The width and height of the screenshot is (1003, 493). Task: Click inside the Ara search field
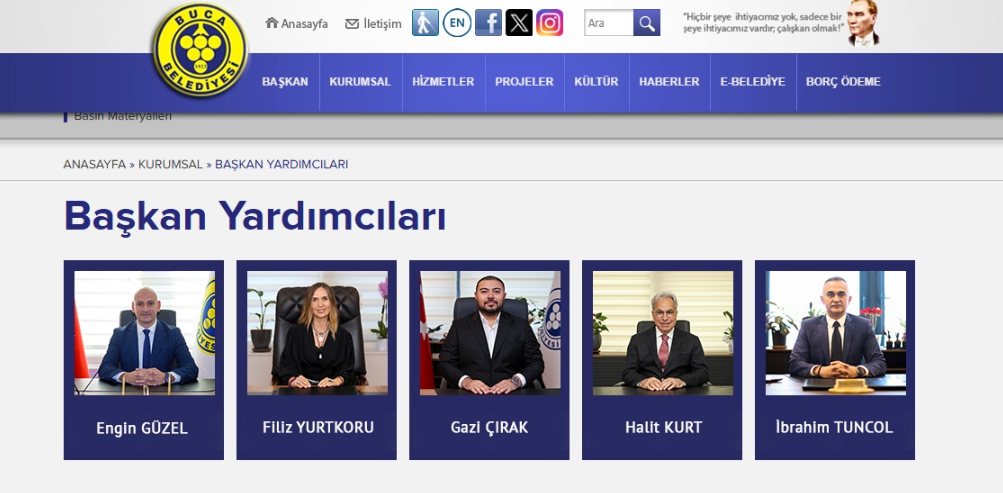pyautogui.click(x=608, y=23)
